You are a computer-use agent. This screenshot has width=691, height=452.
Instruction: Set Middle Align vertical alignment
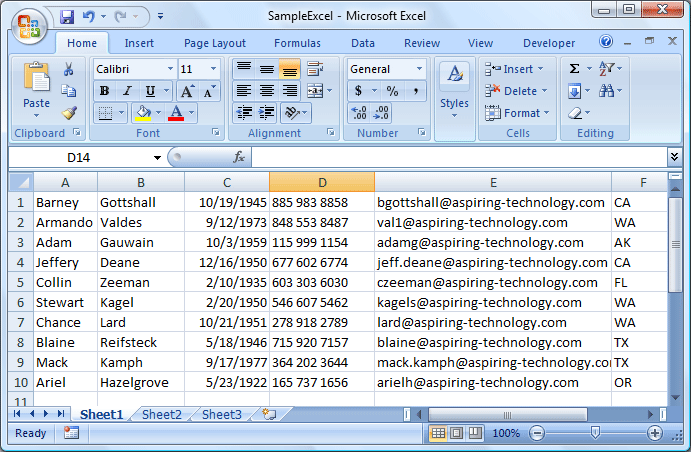pos(267,69)
